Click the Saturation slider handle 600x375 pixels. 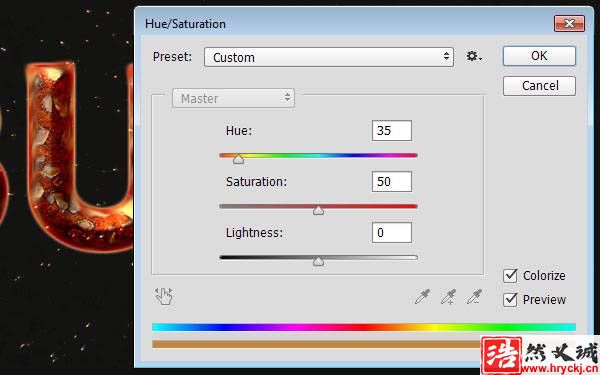click(x=318, y=210)
